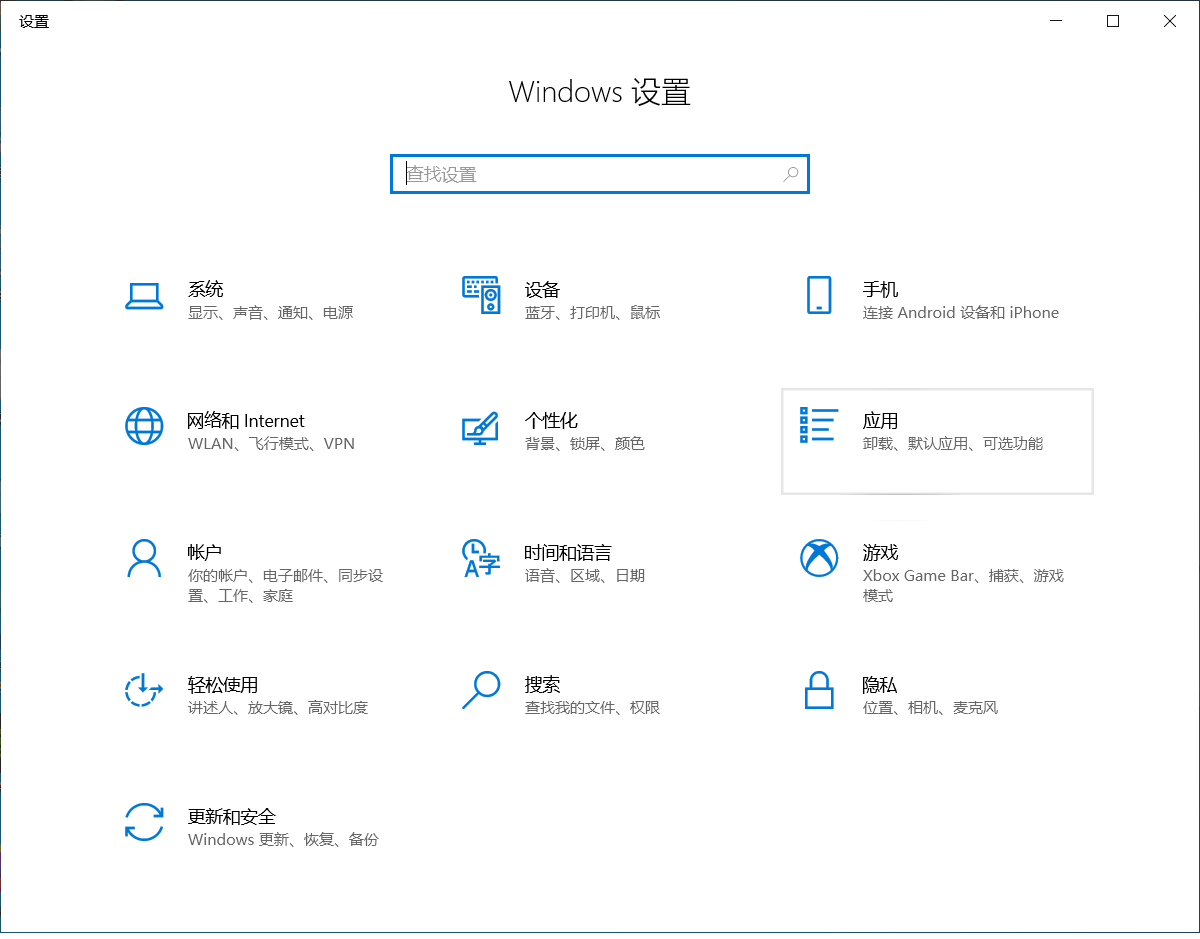Open the 网络和 Internet globe icon
1200x939 pixels.
click(144, 426)
